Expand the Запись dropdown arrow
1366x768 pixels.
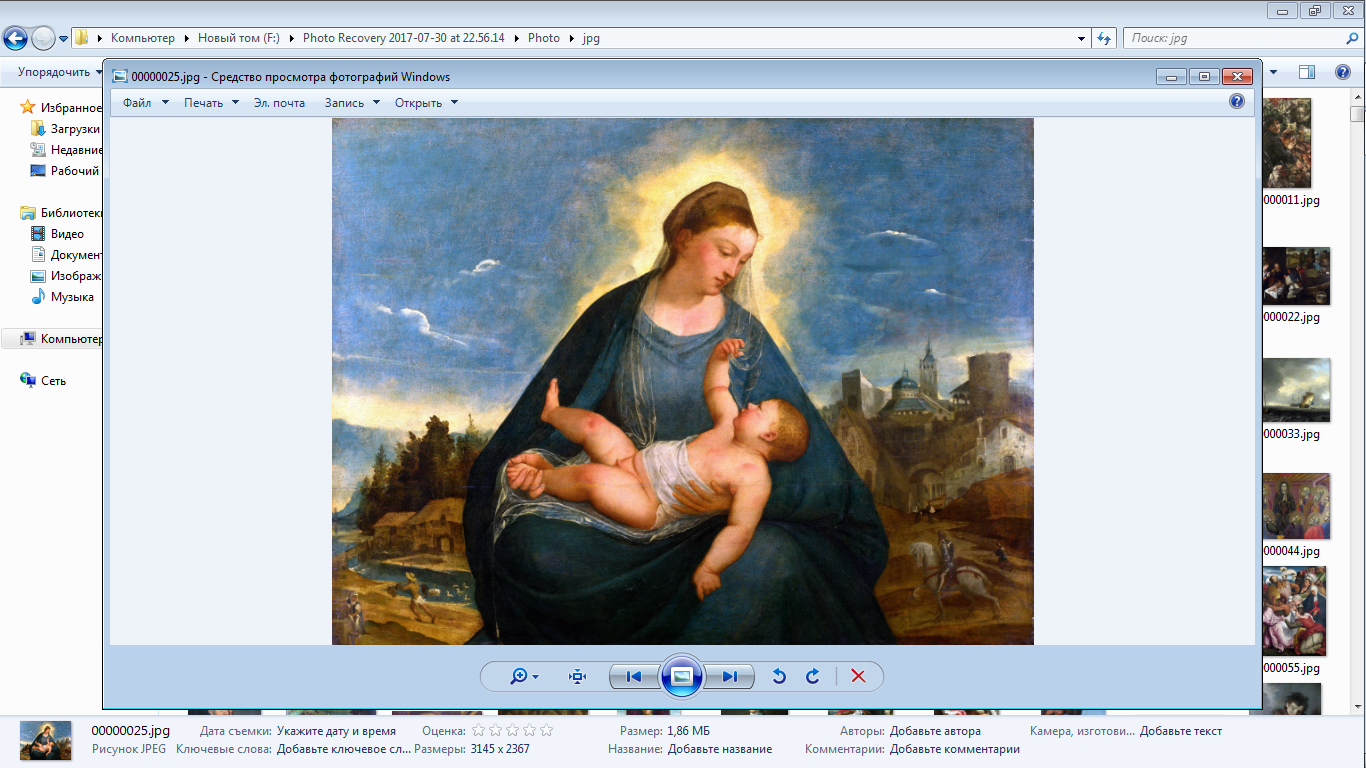point(377,103)
